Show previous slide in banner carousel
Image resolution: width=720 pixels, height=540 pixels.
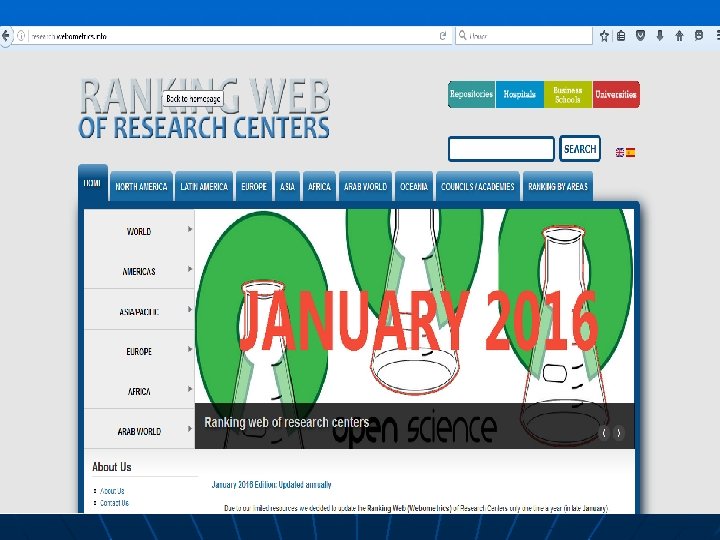[x=604, y=433]
